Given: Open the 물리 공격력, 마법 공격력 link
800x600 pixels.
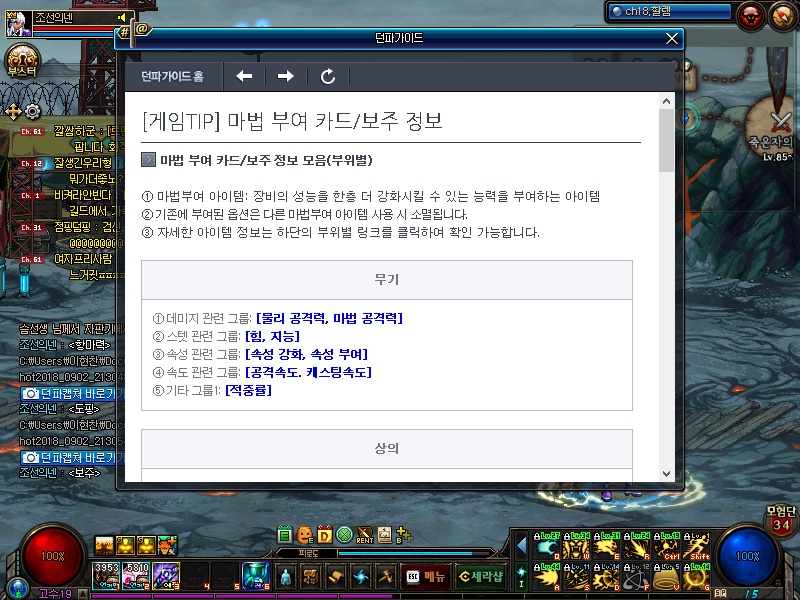Looking at the screenshot, I should 329,318.
